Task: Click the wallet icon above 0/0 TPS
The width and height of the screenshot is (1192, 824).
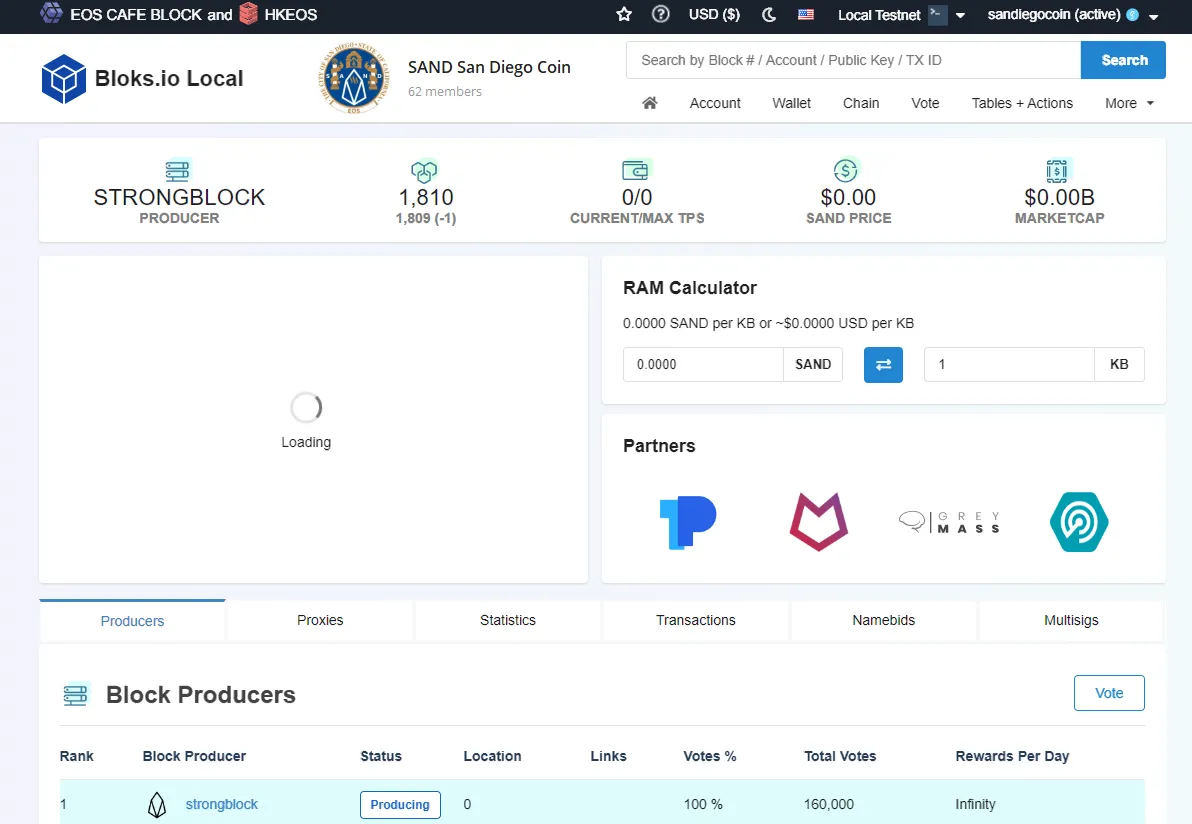Action: point(636,170)
